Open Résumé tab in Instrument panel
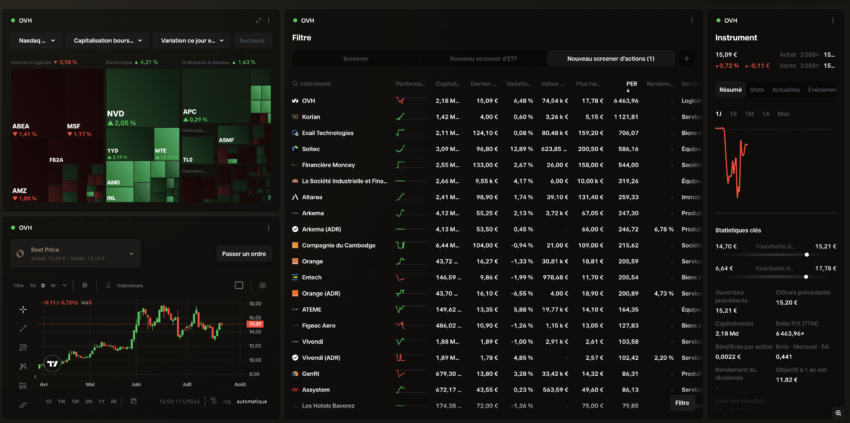The image size is (850, 423). (x=730, y=90)
